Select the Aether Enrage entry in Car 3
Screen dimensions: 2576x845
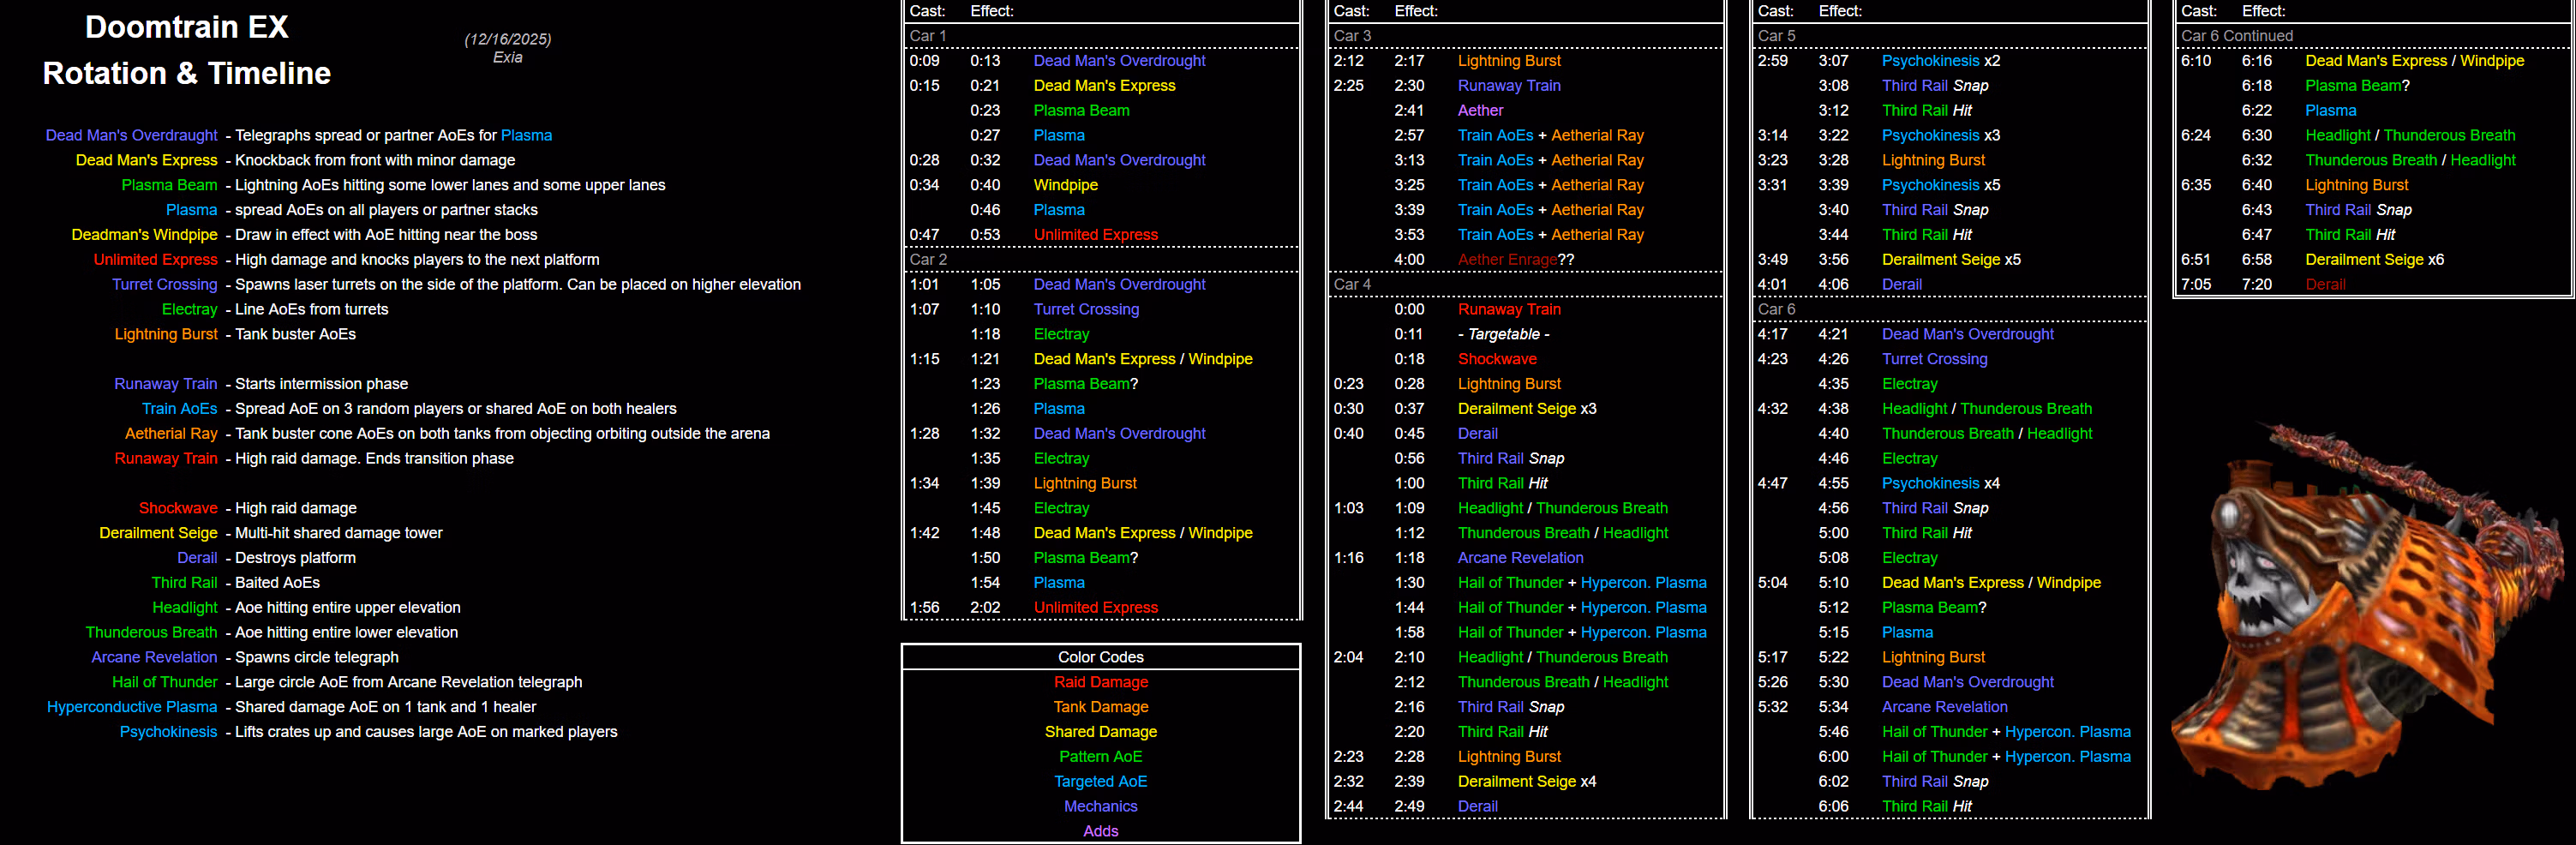[1508, 259]
